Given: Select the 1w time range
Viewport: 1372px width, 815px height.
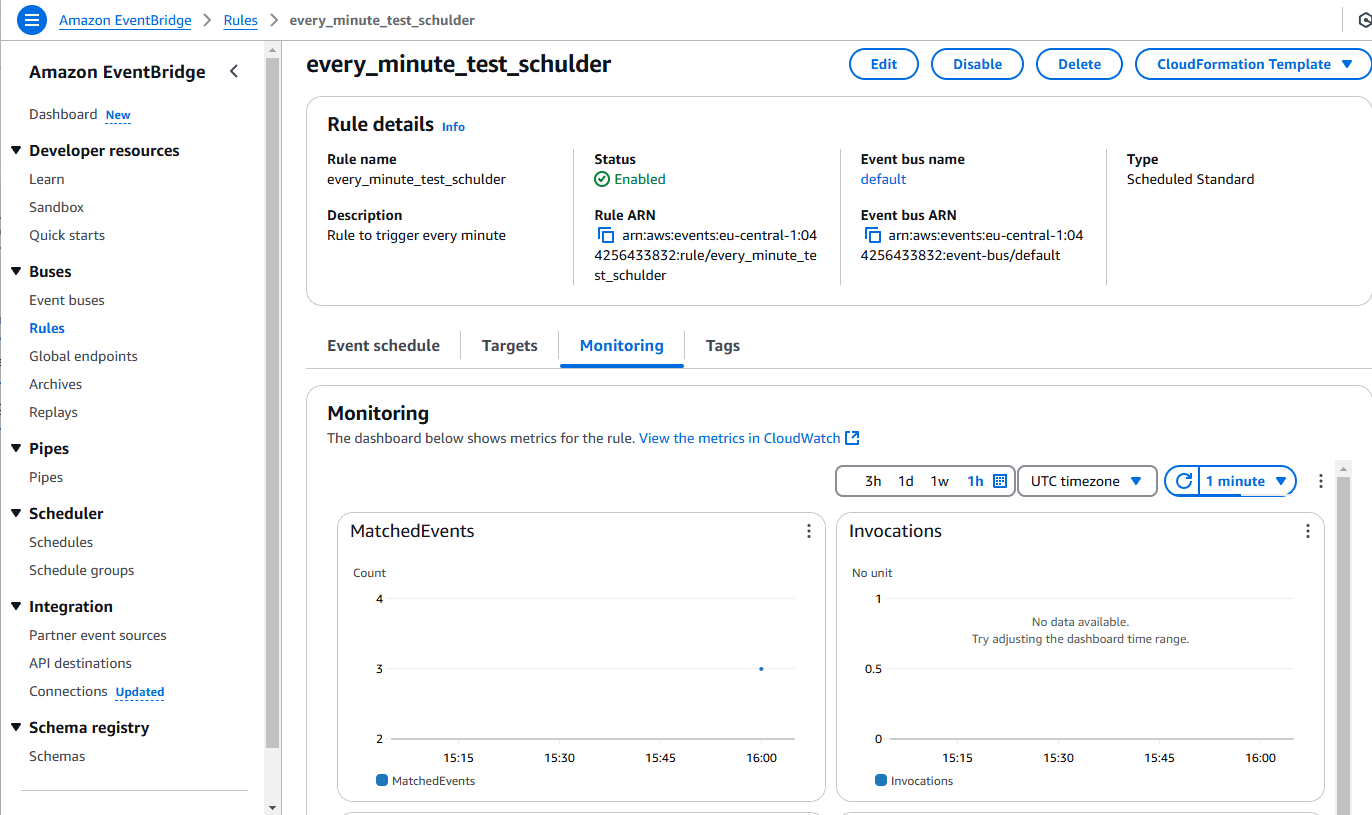Looking at the screenshot, I should click(940, 481).
